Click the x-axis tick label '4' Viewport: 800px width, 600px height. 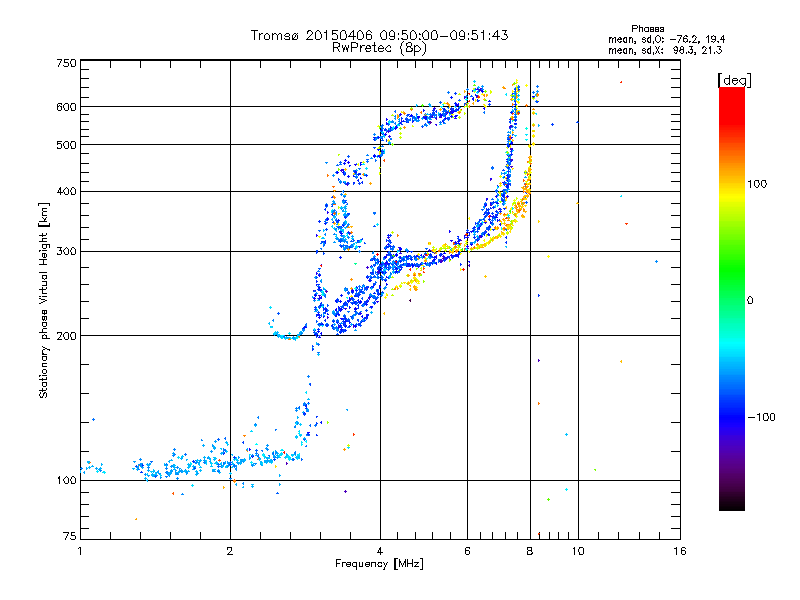point(380,551)
